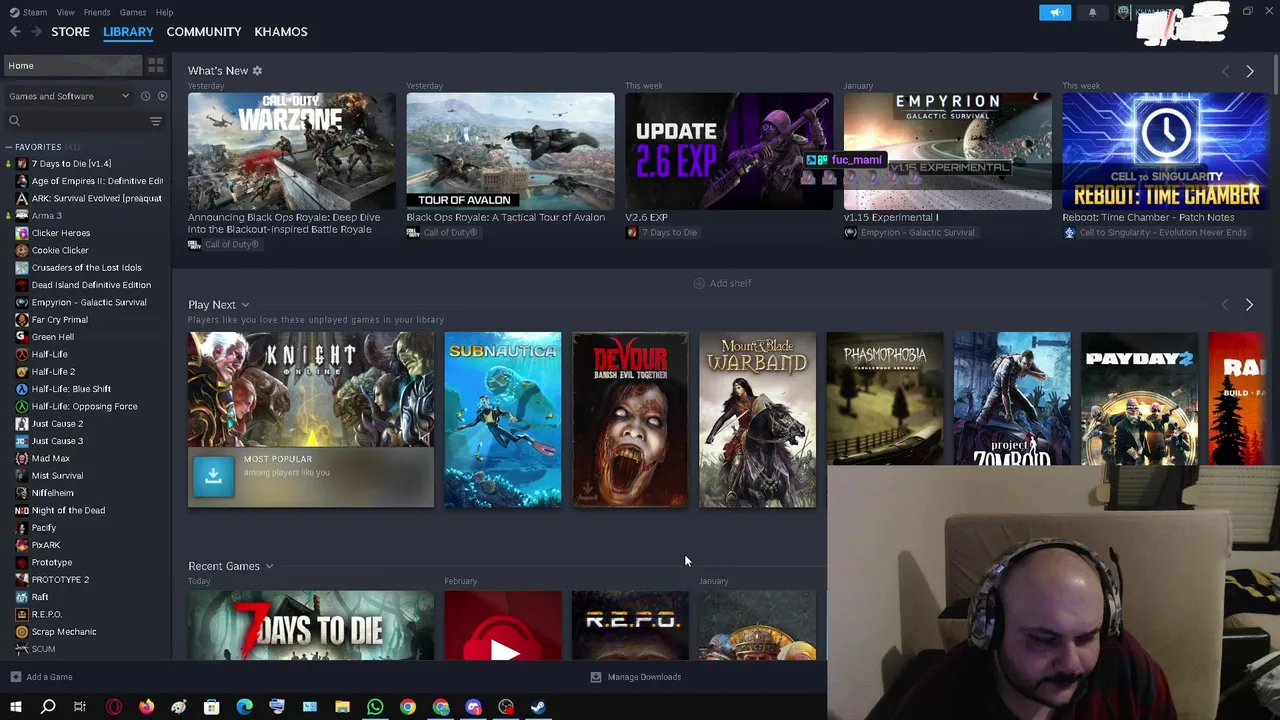
Task: Toggle show ready to play filter
Action: [162, 96]
